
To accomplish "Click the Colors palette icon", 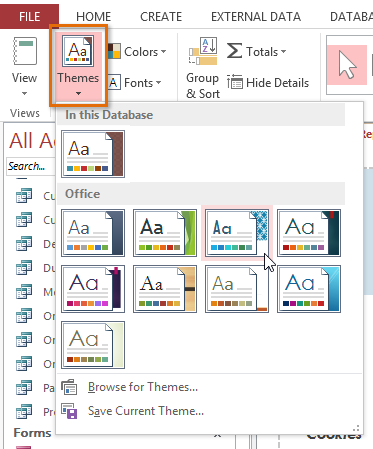I will (114, 51).
